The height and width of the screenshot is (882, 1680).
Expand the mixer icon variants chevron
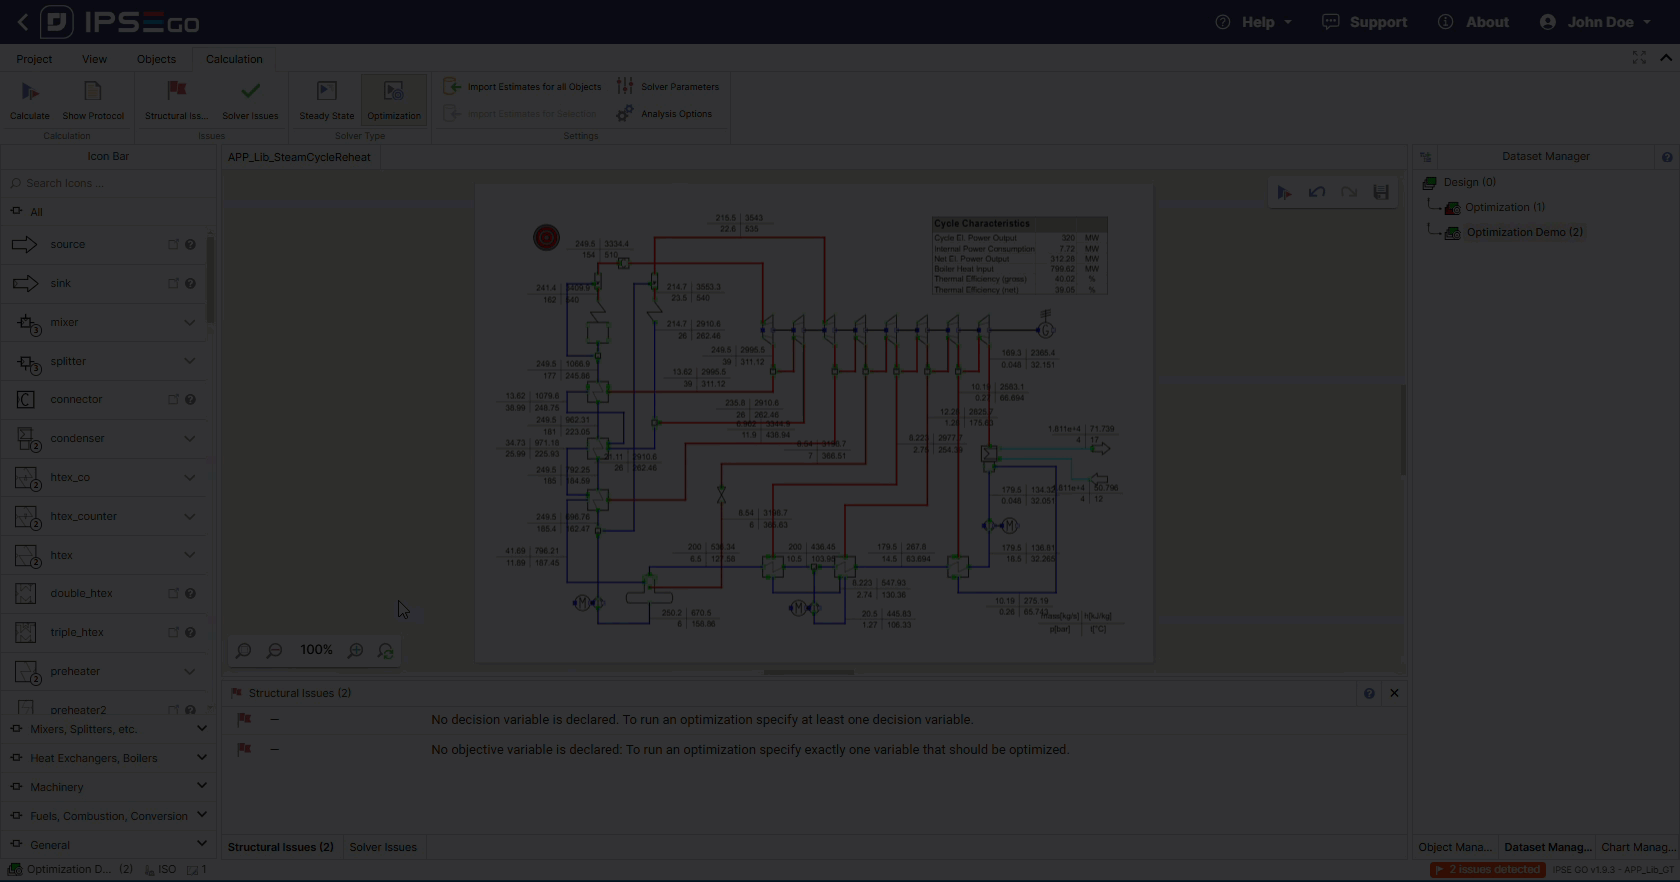point(189,322)
